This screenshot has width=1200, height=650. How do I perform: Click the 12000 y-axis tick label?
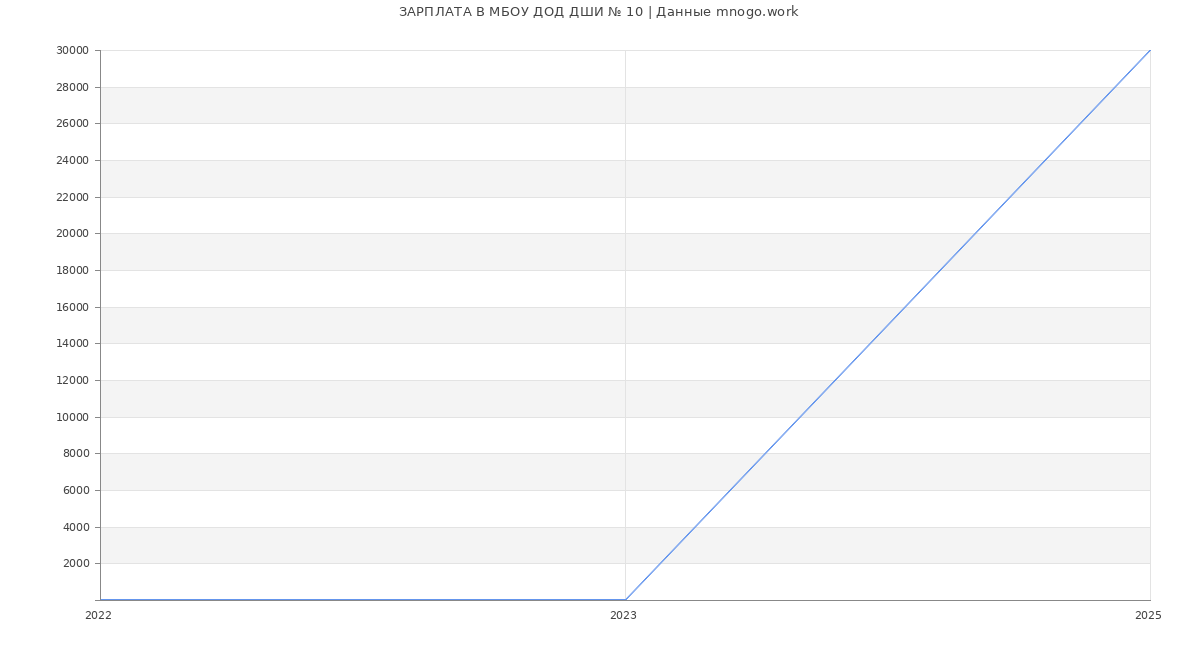[72, 381]
